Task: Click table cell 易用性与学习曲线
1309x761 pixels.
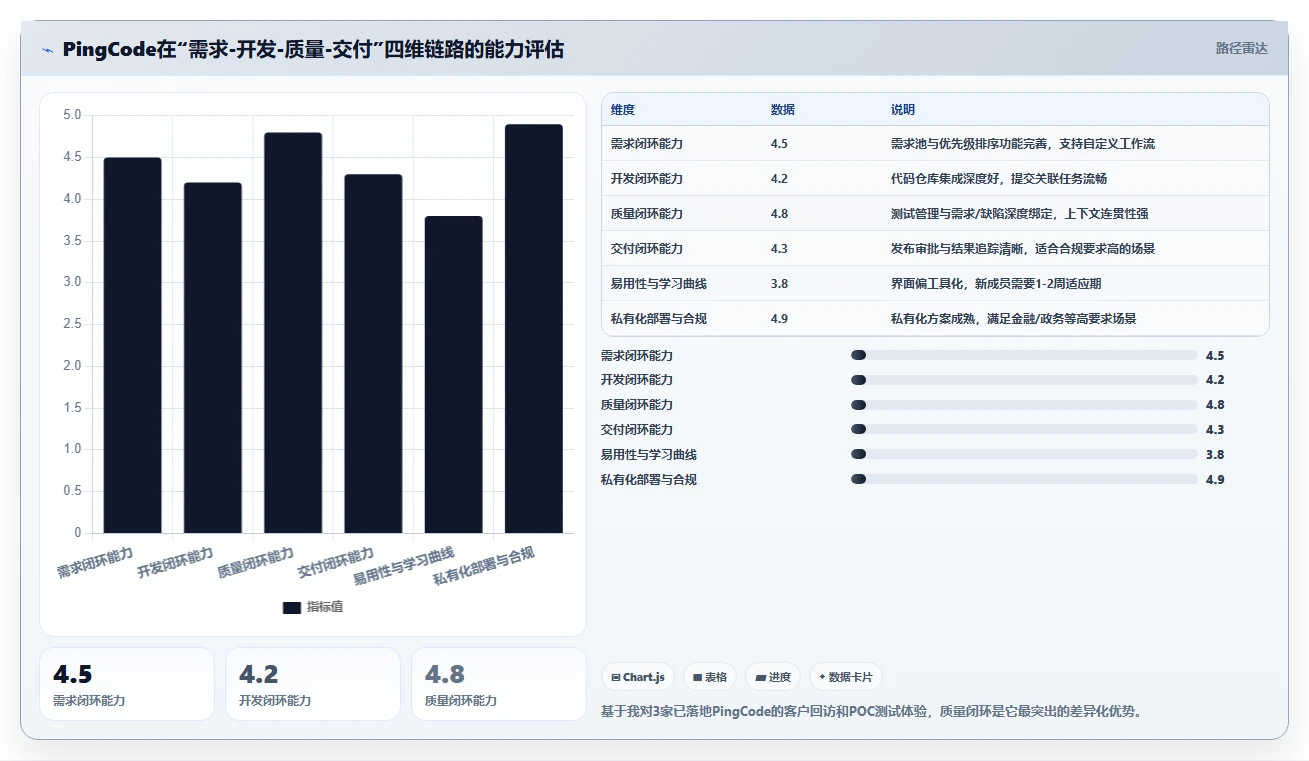Action: (x=659, y=284)
